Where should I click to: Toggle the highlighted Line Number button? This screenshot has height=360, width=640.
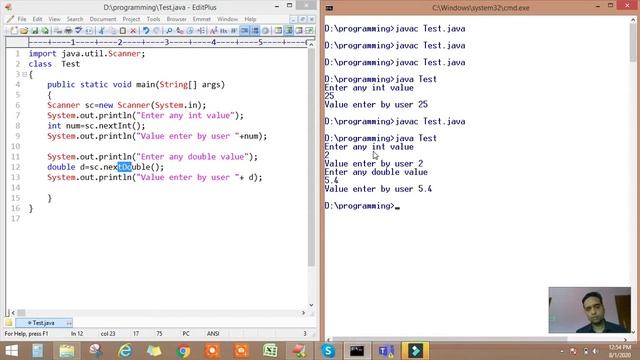(255, 31)
